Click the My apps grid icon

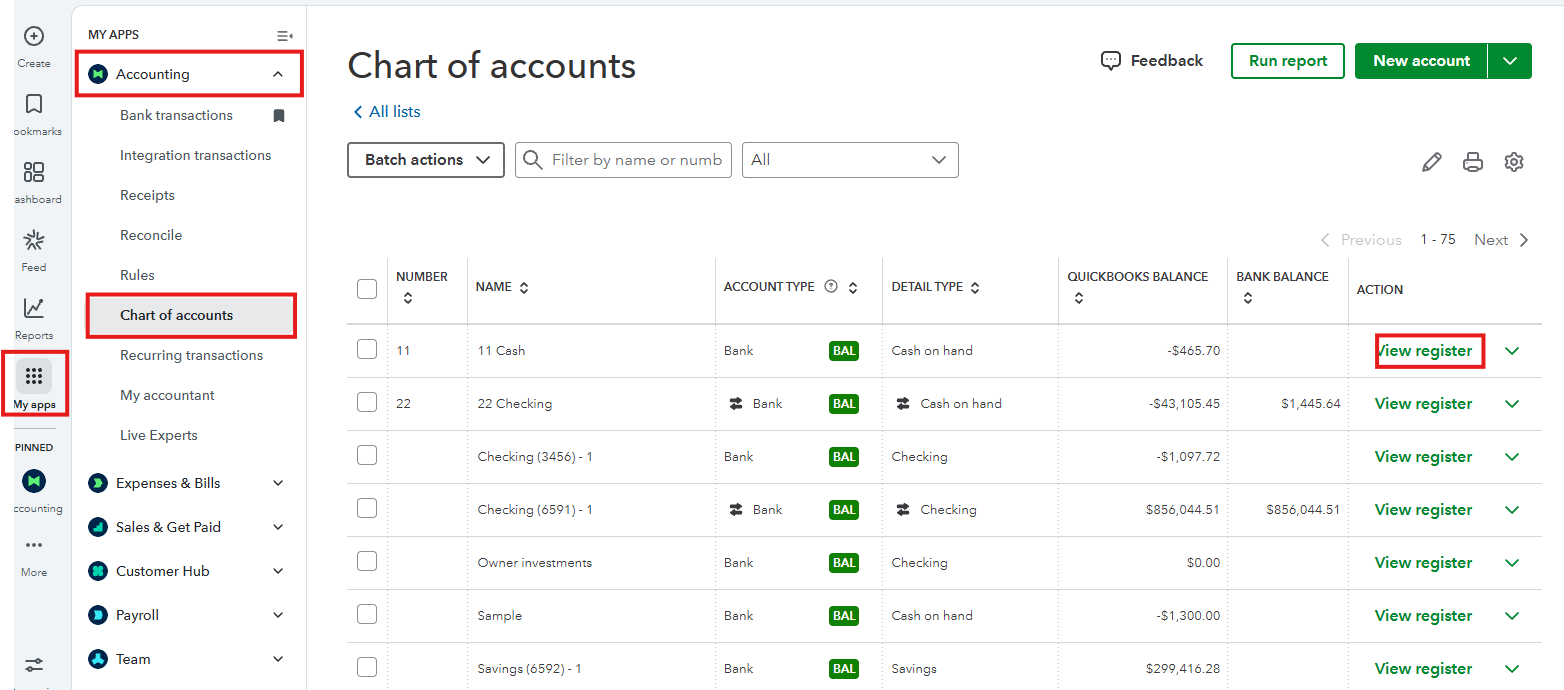coord(33,377)
